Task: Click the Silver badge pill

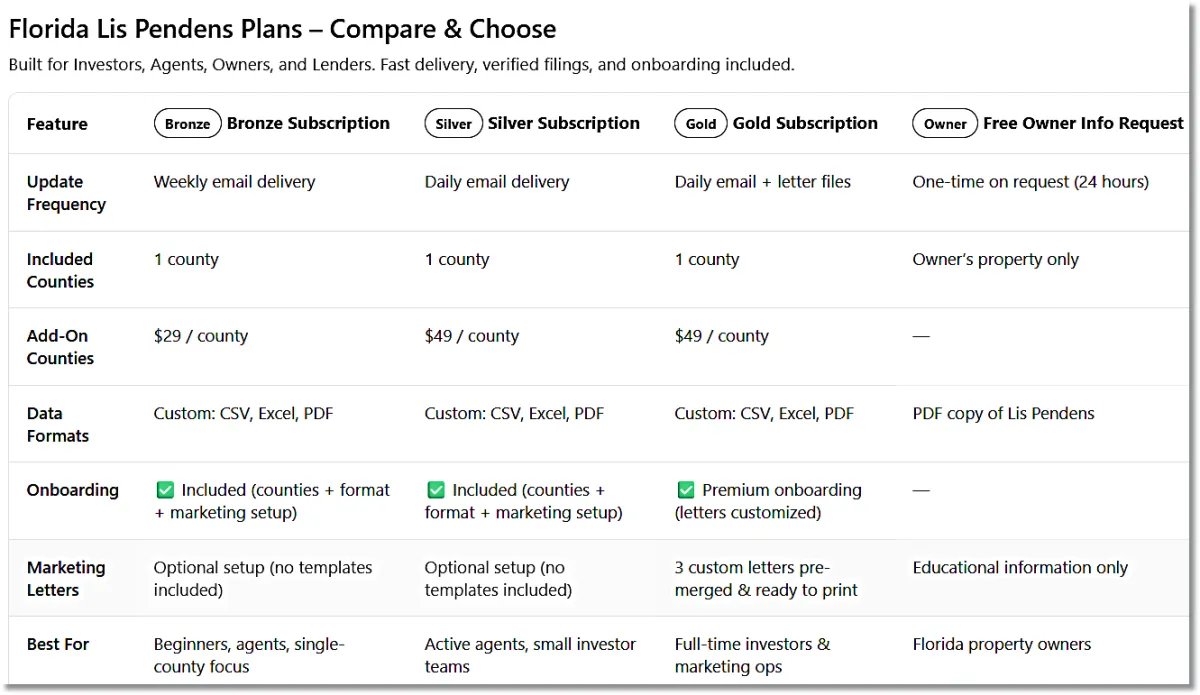Action: pyautogui.click(x=453, y=124)
